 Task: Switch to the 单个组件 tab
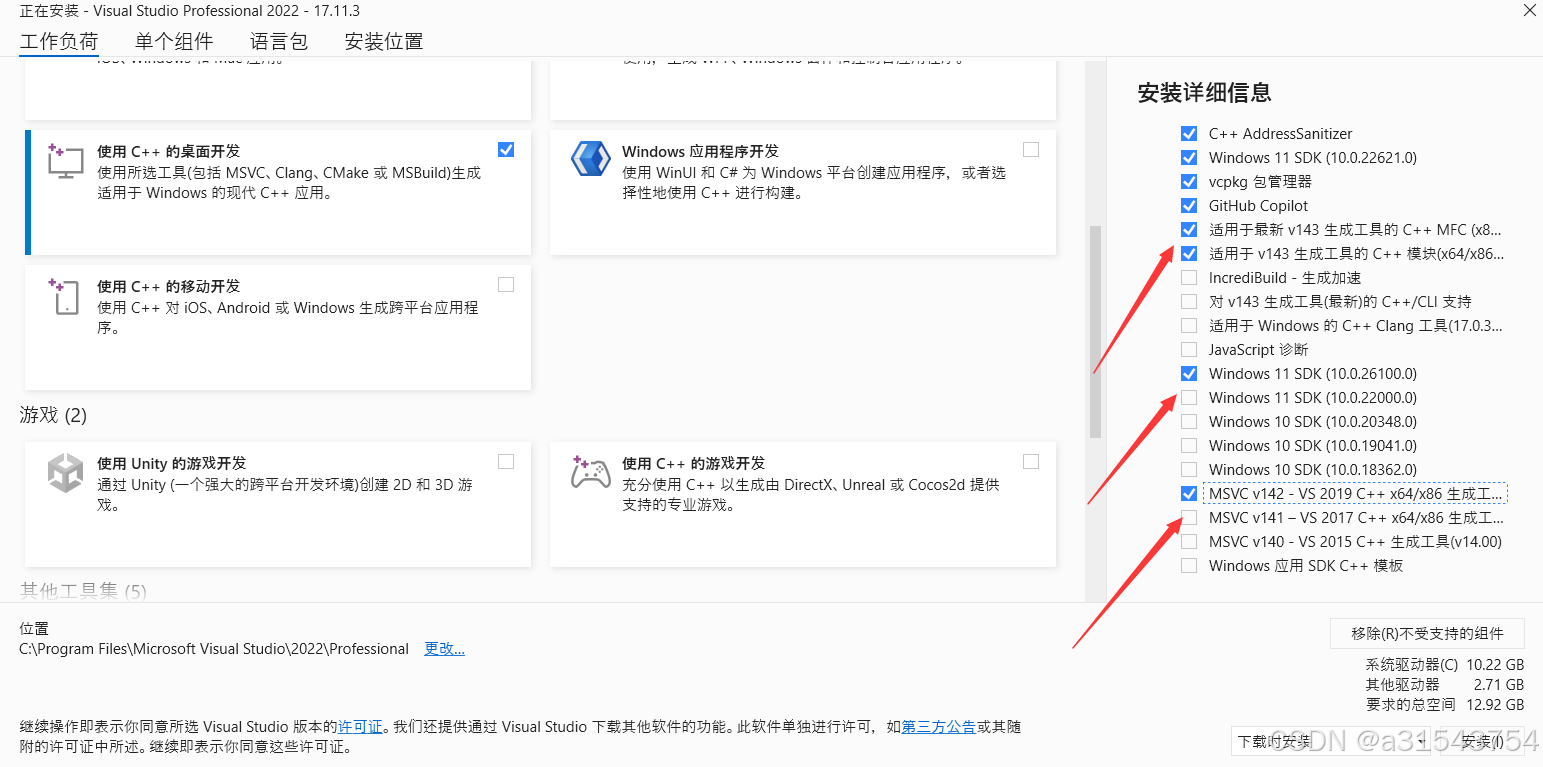point(174,42)
